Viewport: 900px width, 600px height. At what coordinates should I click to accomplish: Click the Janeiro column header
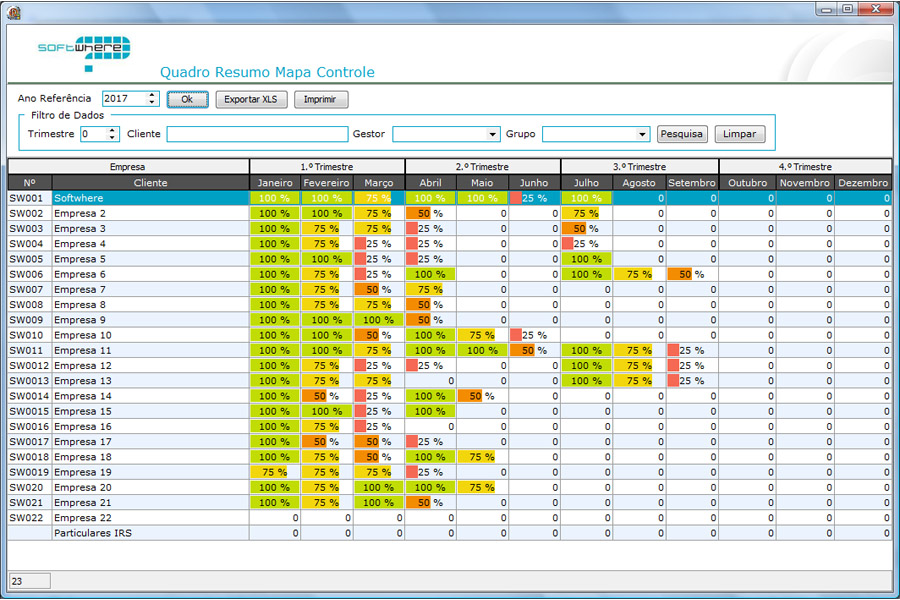(x=275, y=183)
